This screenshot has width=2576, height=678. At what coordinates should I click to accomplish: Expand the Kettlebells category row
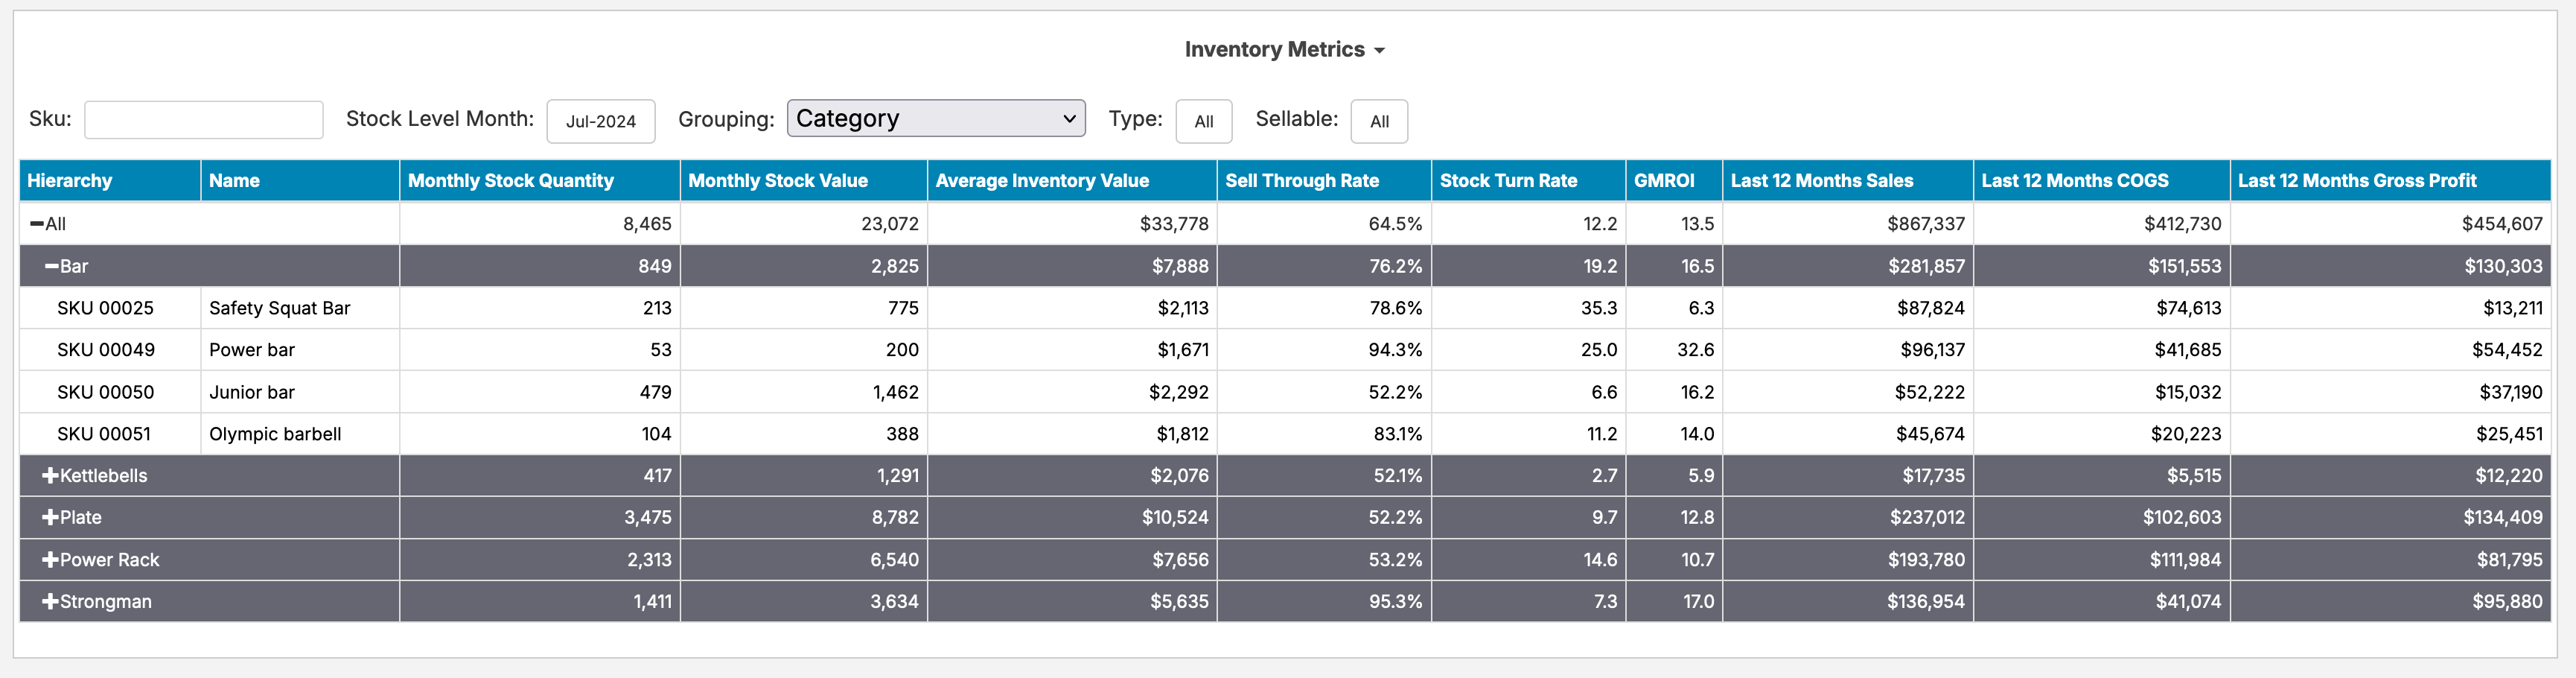[x=50, y=476]
